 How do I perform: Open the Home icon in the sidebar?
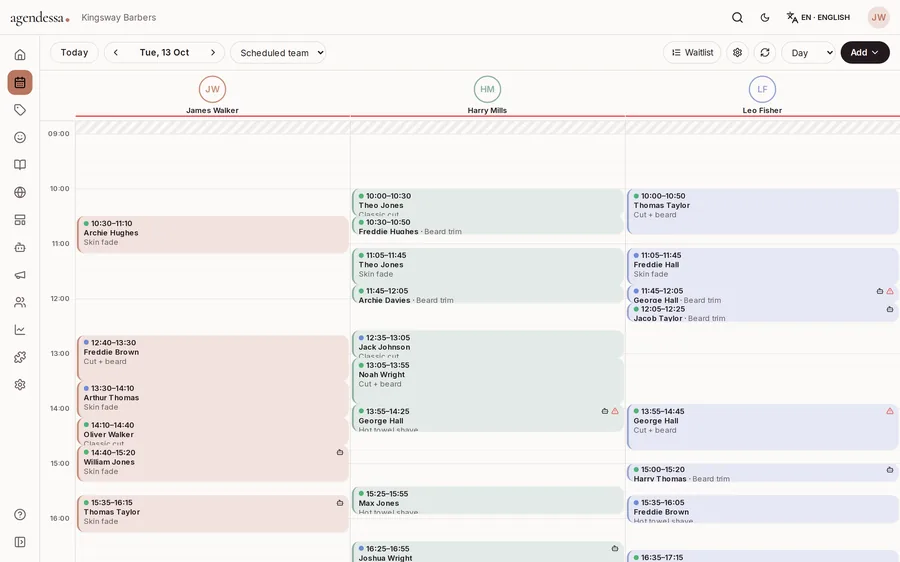[x=20, y=55]
